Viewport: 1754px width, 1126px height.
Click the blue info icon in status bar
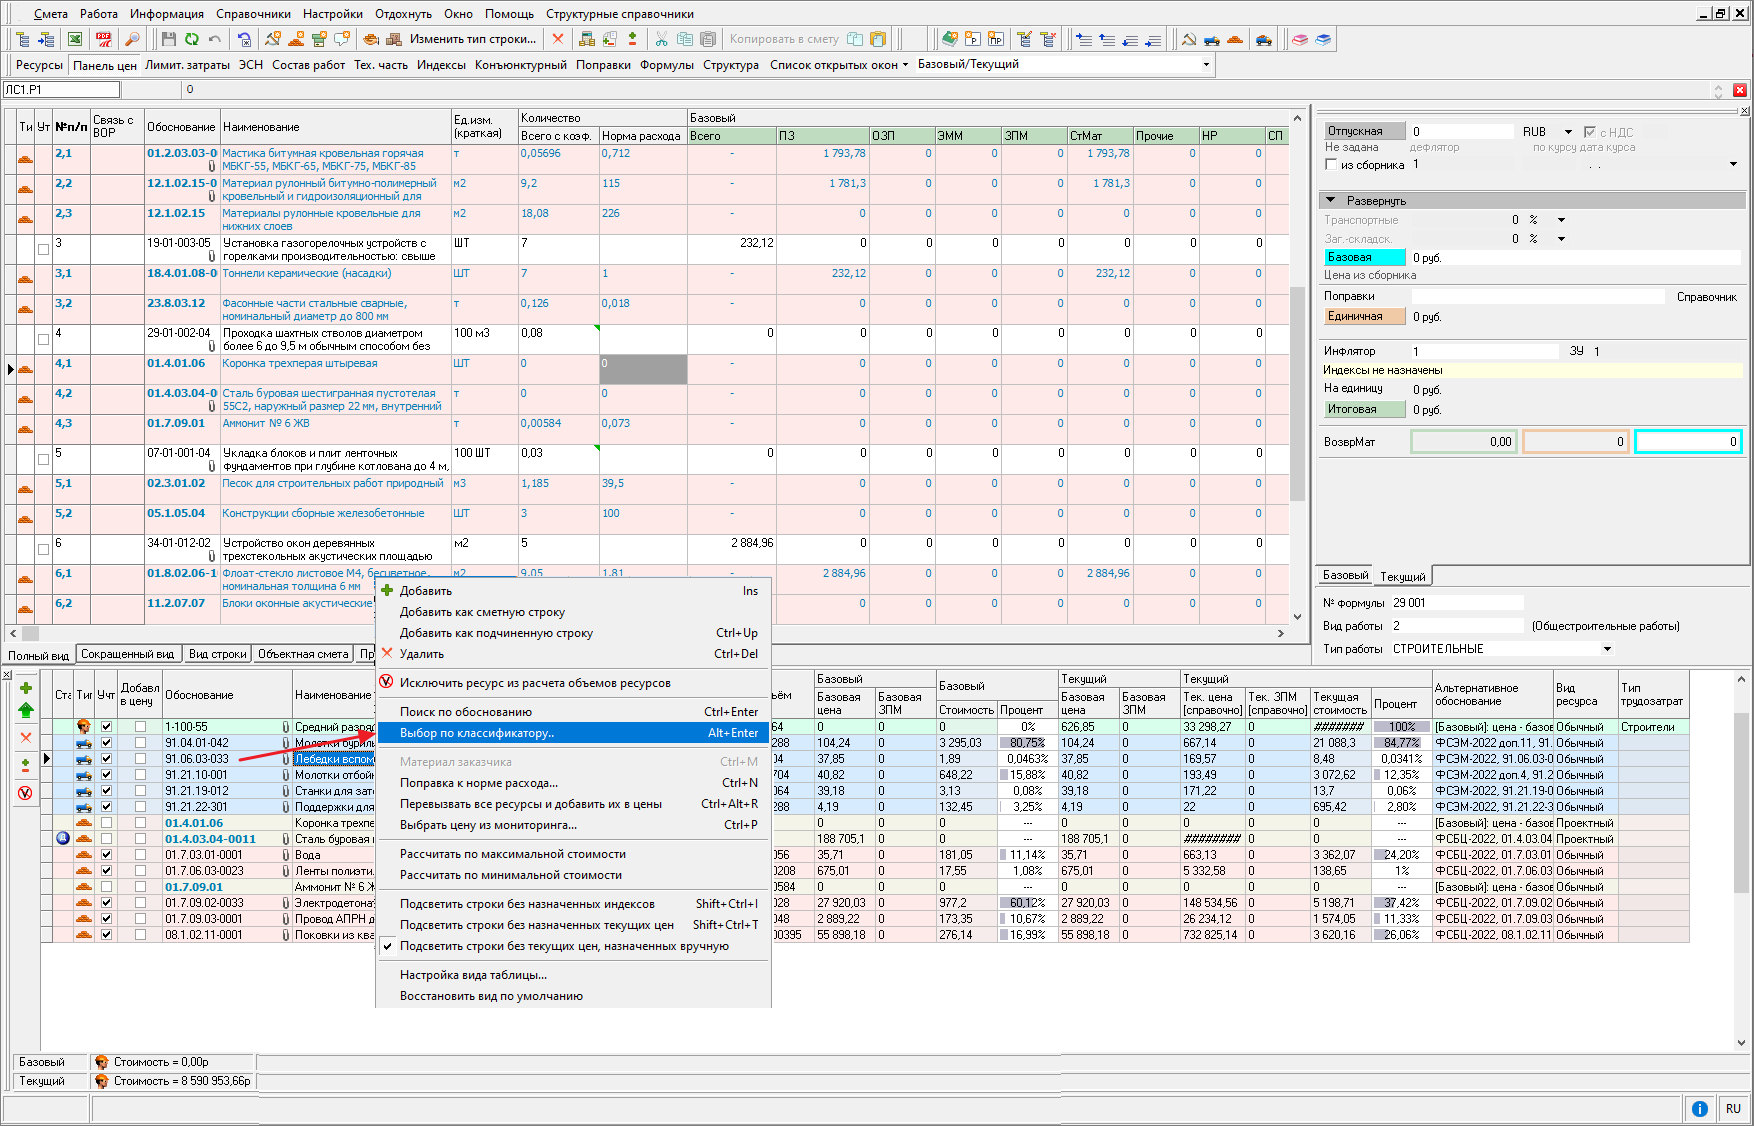pos(1699,1108)
